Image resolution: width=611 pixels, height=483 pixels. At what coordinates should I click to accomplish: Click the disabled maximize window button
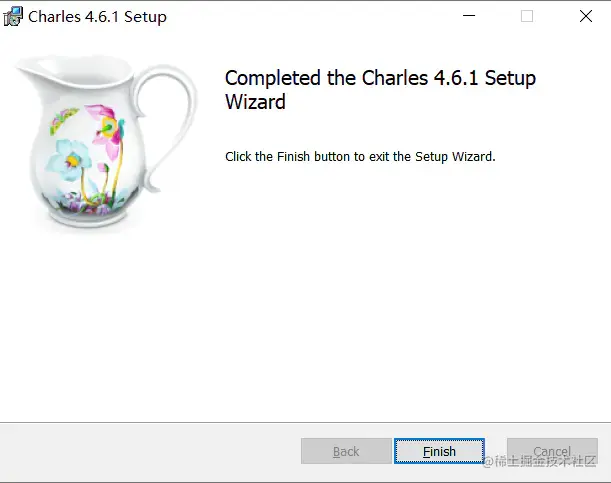click(x=527, y=16)
